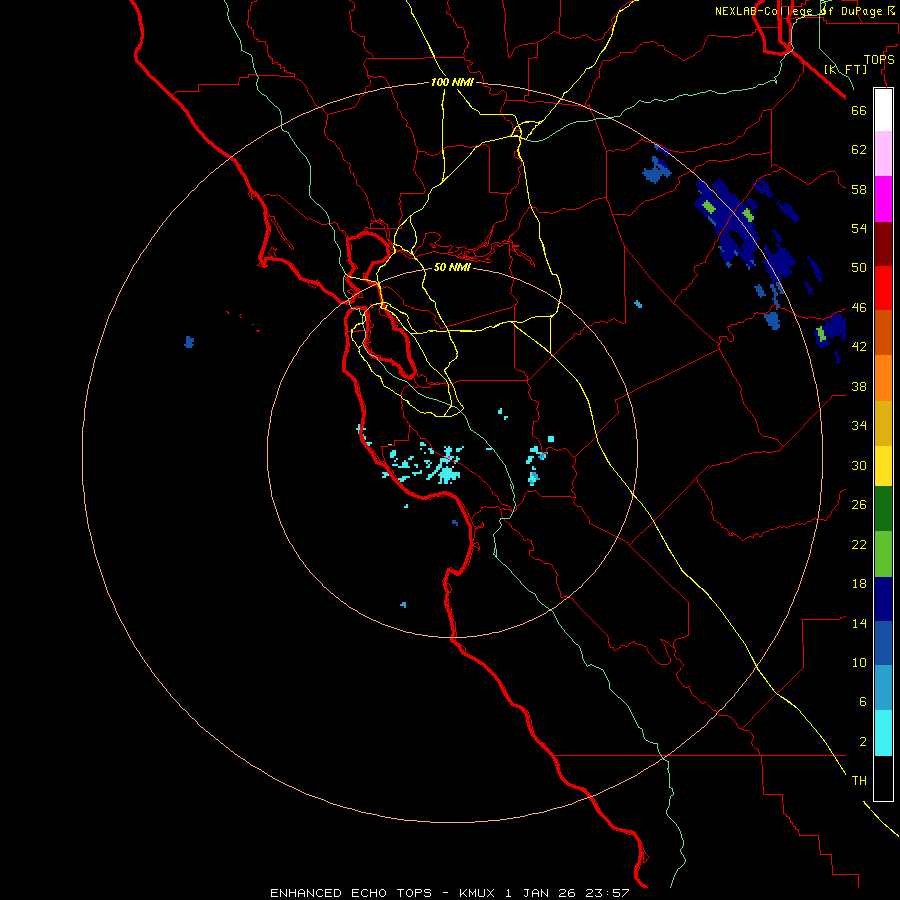Image resolution: width=900 pixels, height=900 pixels.
Task: Click the legend value 62
Action: pyautogui.click(x=859, y=150)
